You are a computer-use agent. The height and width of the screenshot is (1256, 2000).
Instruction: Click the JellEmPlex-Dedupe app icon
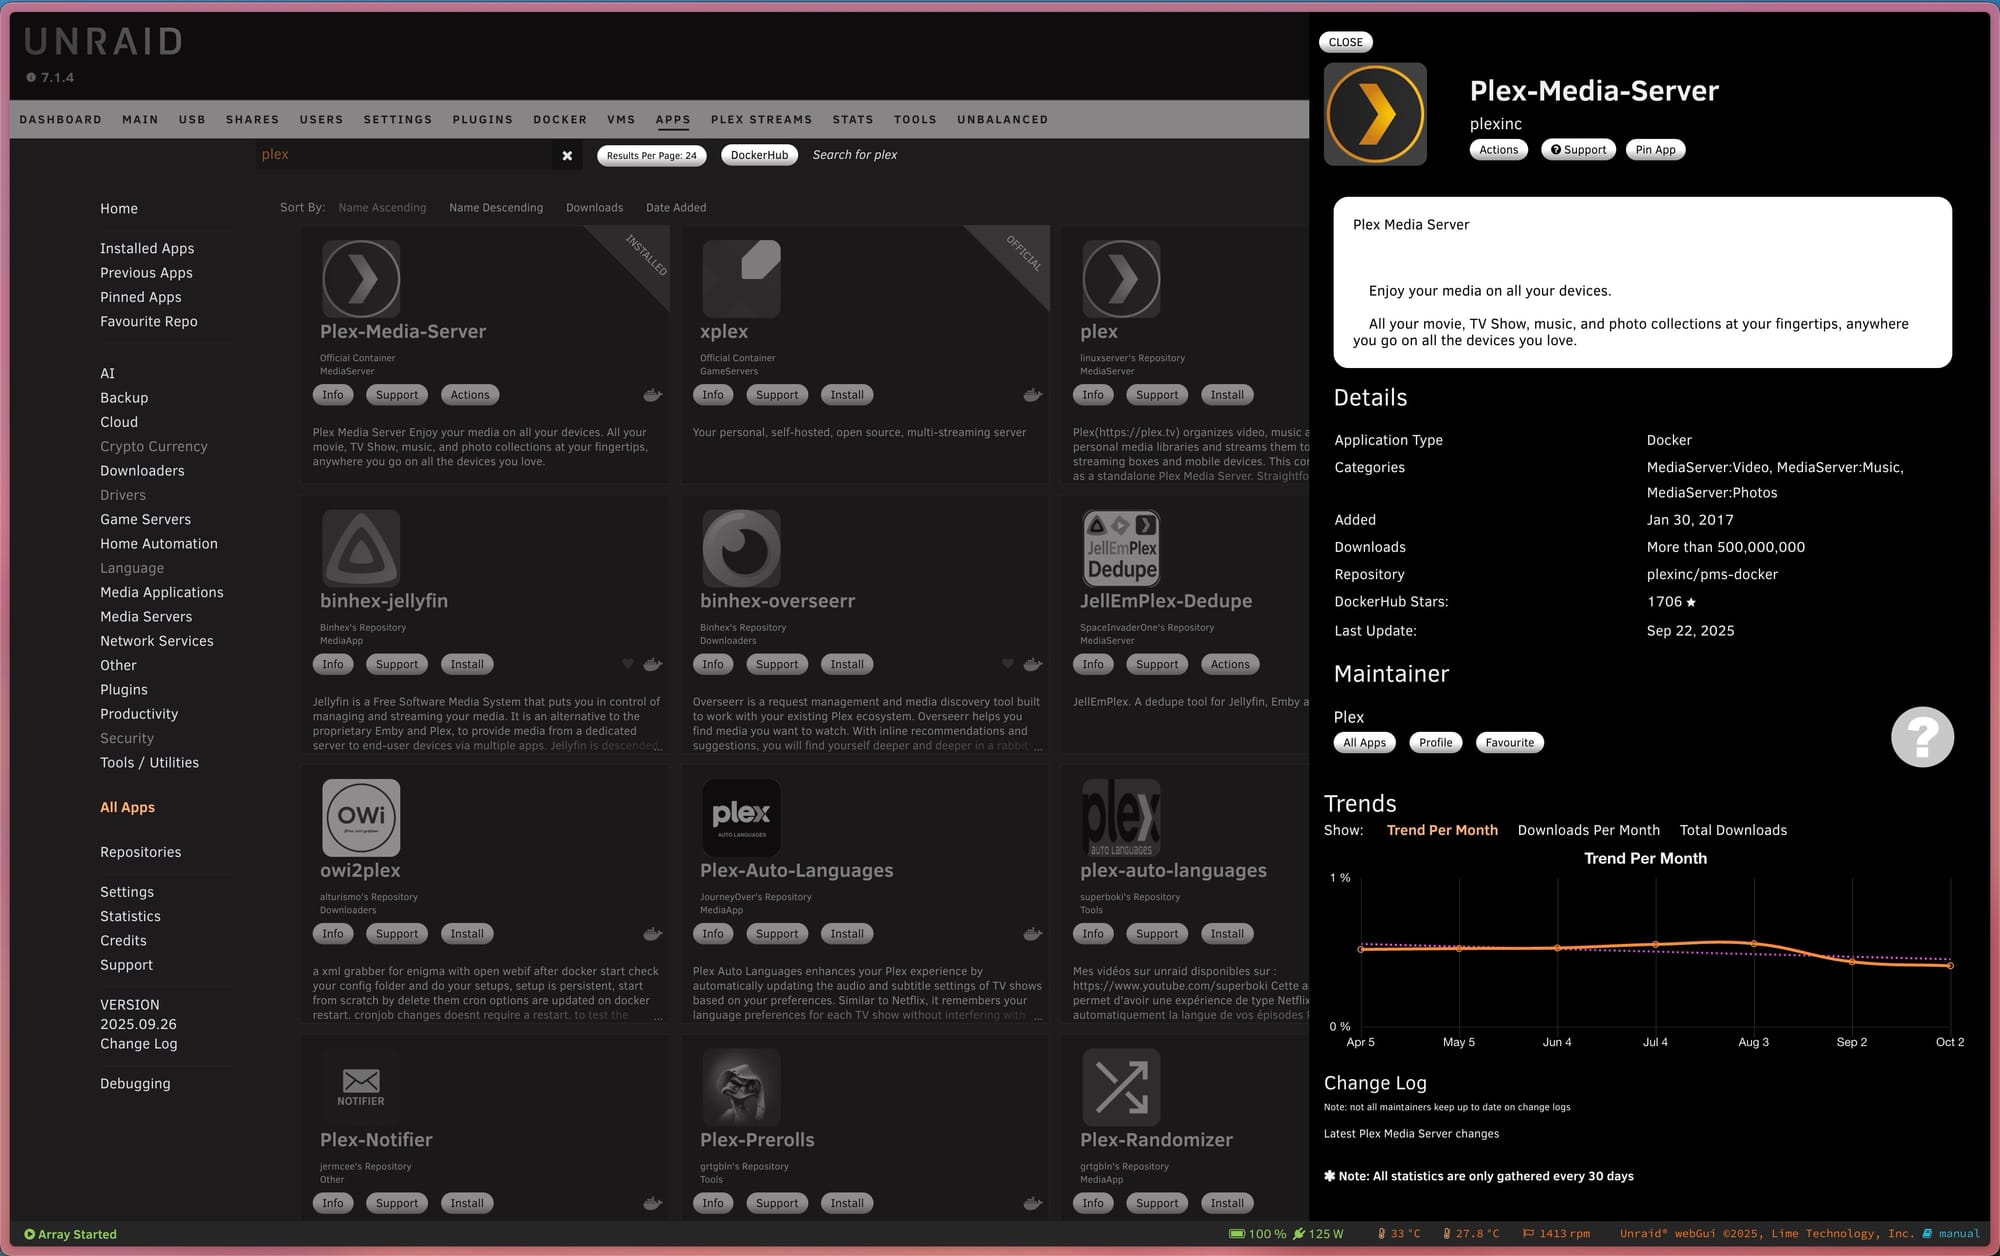pos(1121,547)
